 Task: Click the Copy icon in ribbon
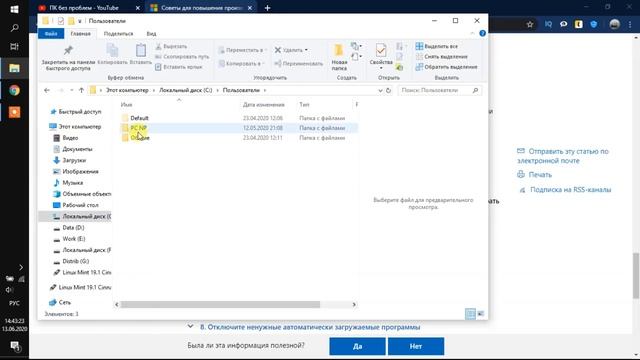pos(112,51)
